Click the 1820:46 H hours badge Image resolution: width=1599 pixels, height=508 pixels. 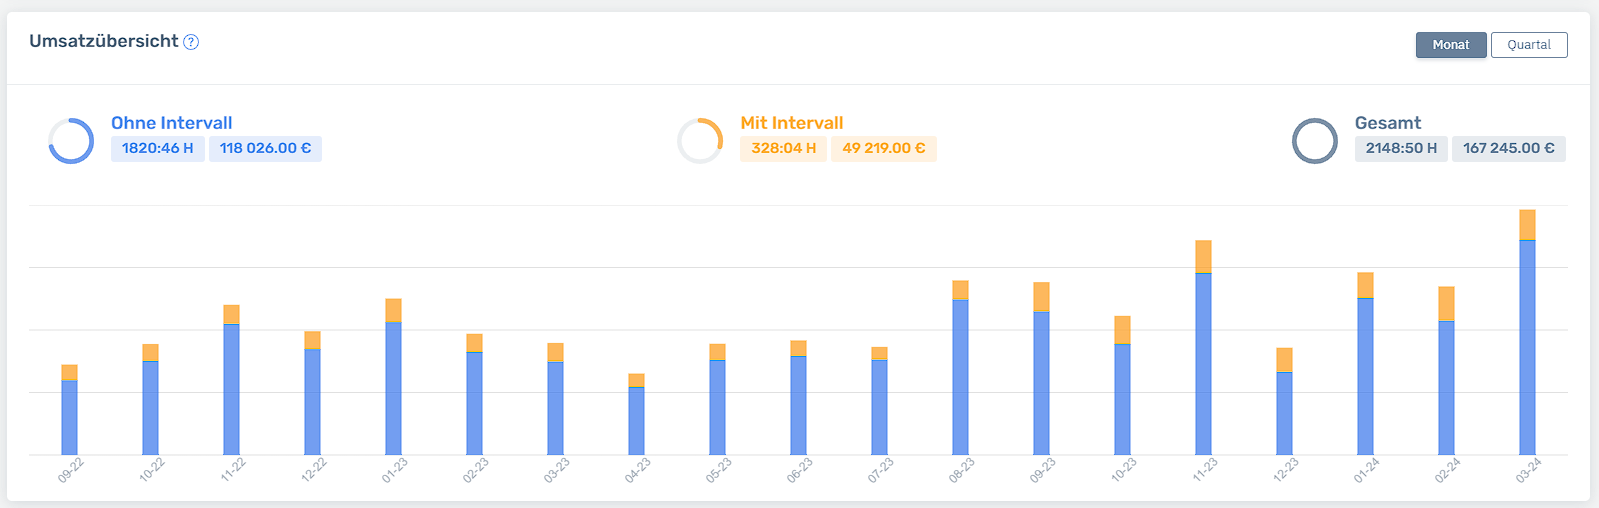157,149
